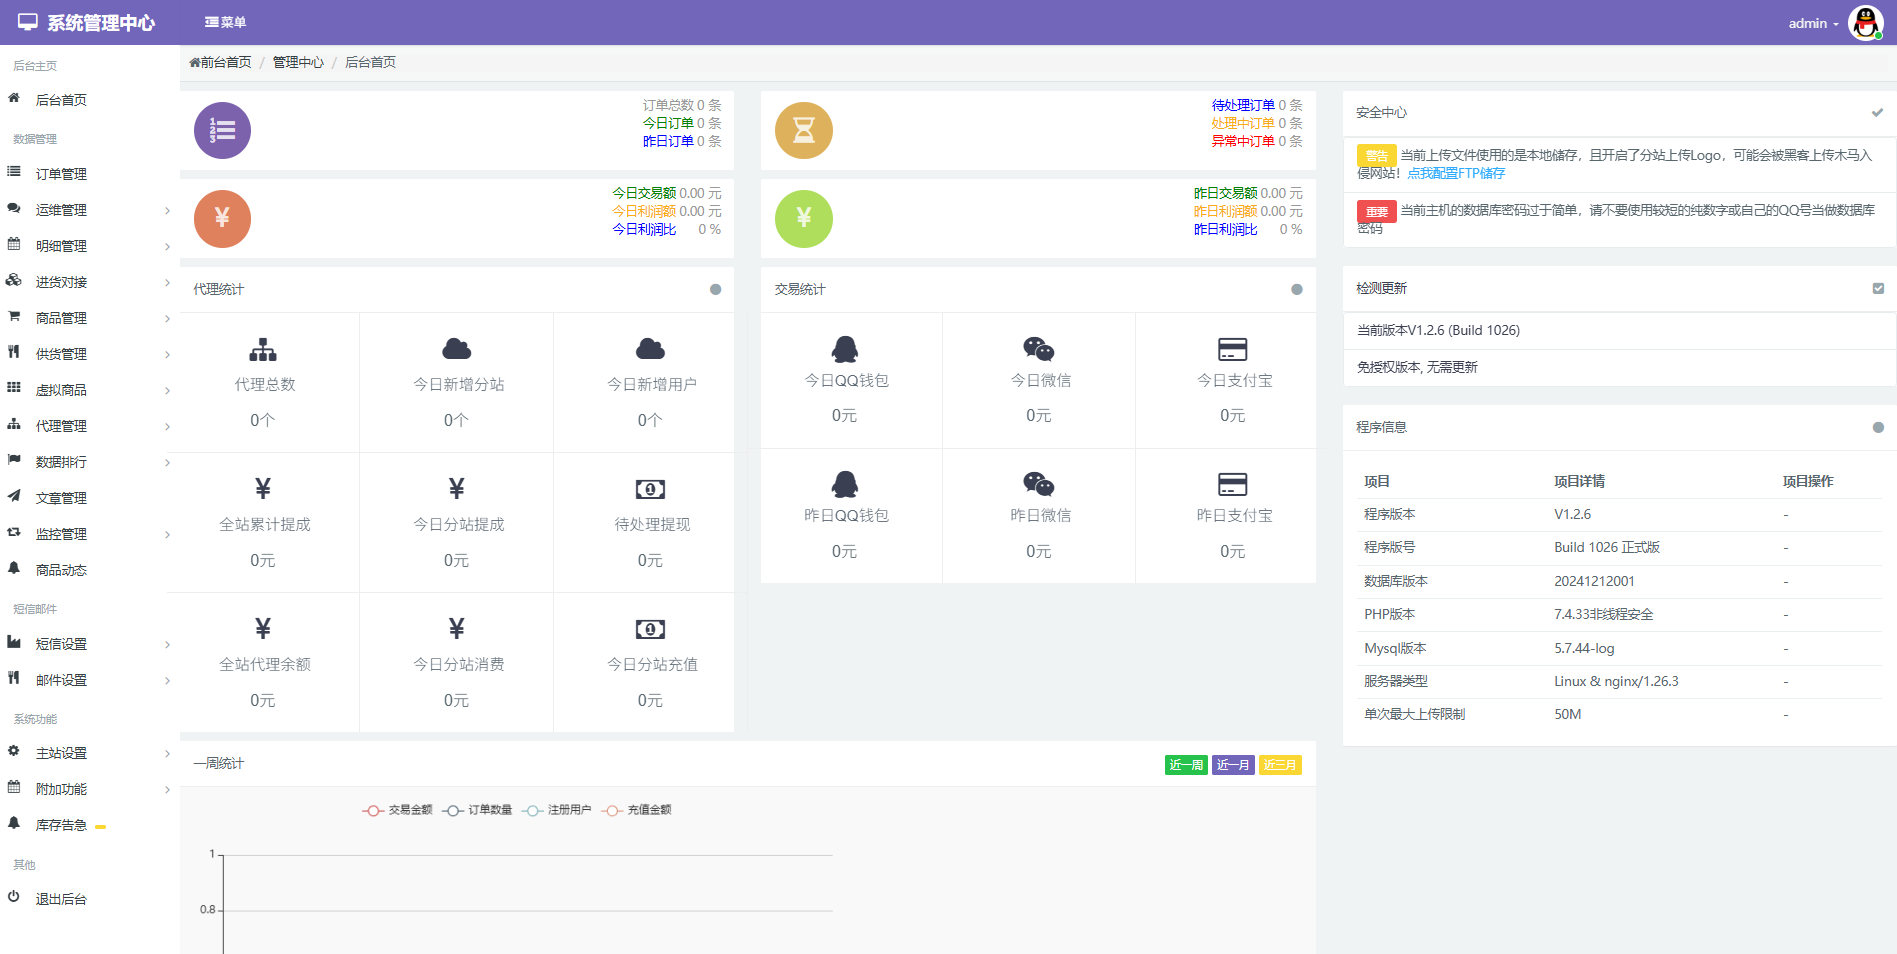Click the green yen yesterday's transaction icon

[803, 218]
